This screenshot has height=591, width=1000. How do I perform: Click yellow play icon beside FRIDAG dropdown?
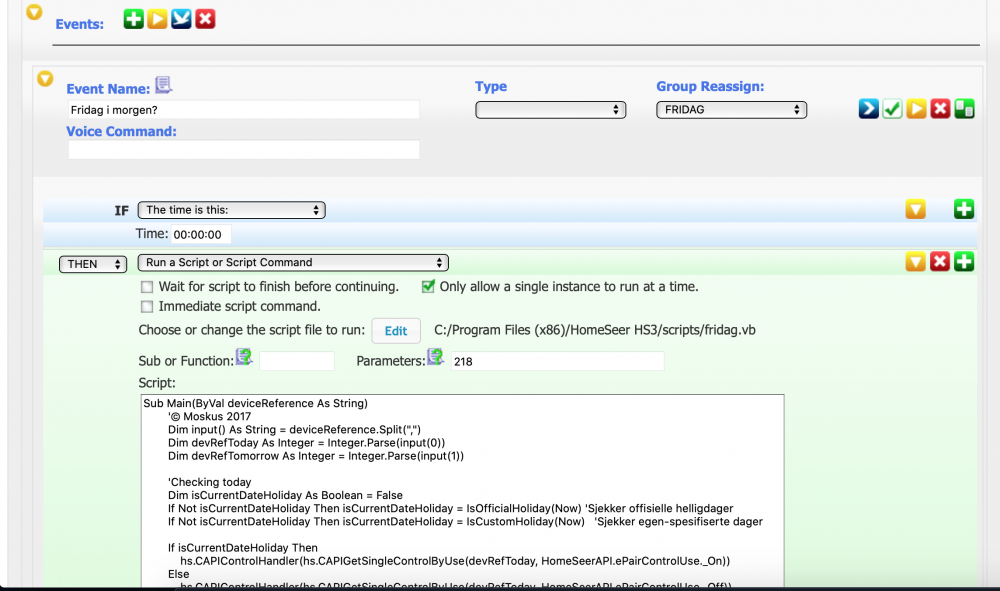click(917, 109)
